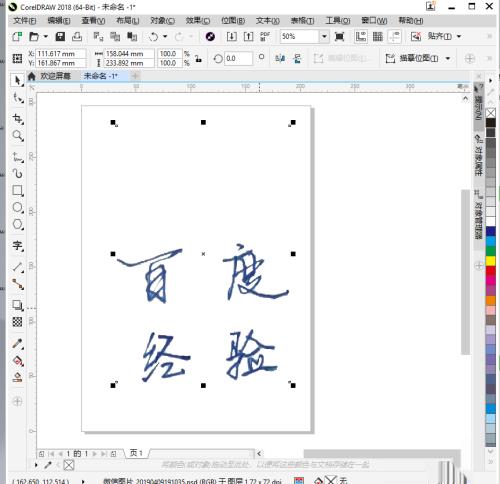Toggle show guidelines button
This screenshot has width=500, height=484.
394,36
